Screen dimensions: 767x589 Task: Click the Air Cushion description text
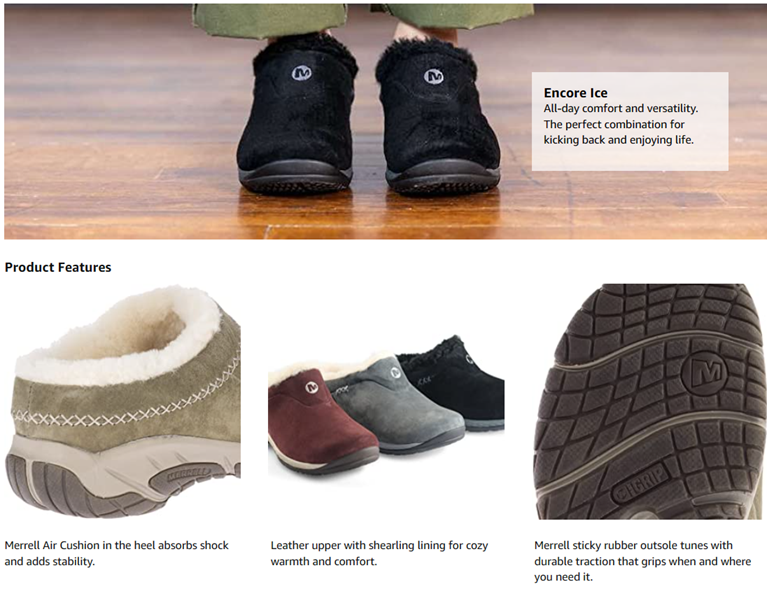[x=116, y=553]
